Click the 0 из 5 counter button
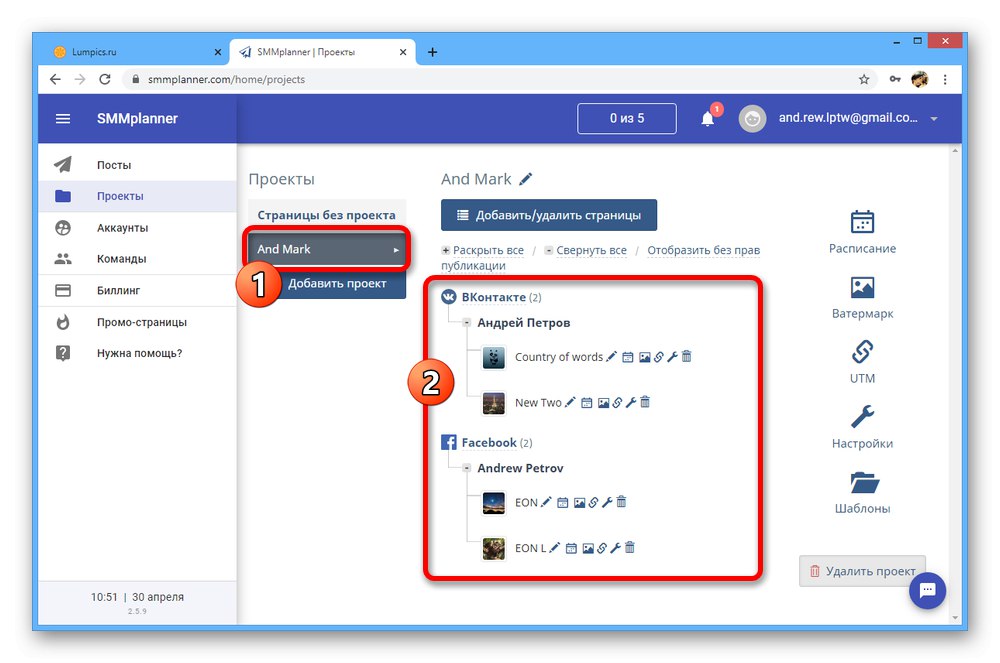 [626, 119]
